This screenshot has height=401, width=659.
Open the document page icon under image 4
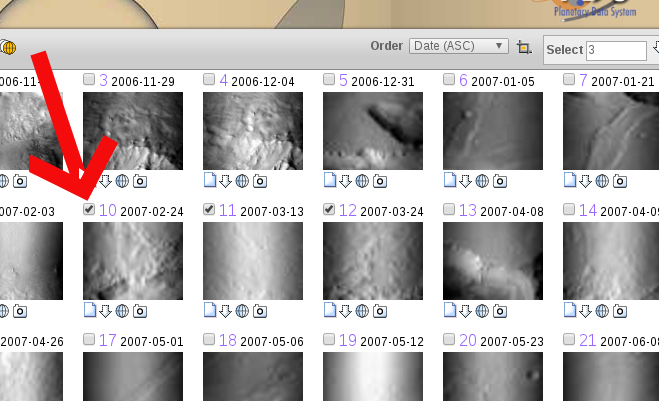click(x=210, y=179)
